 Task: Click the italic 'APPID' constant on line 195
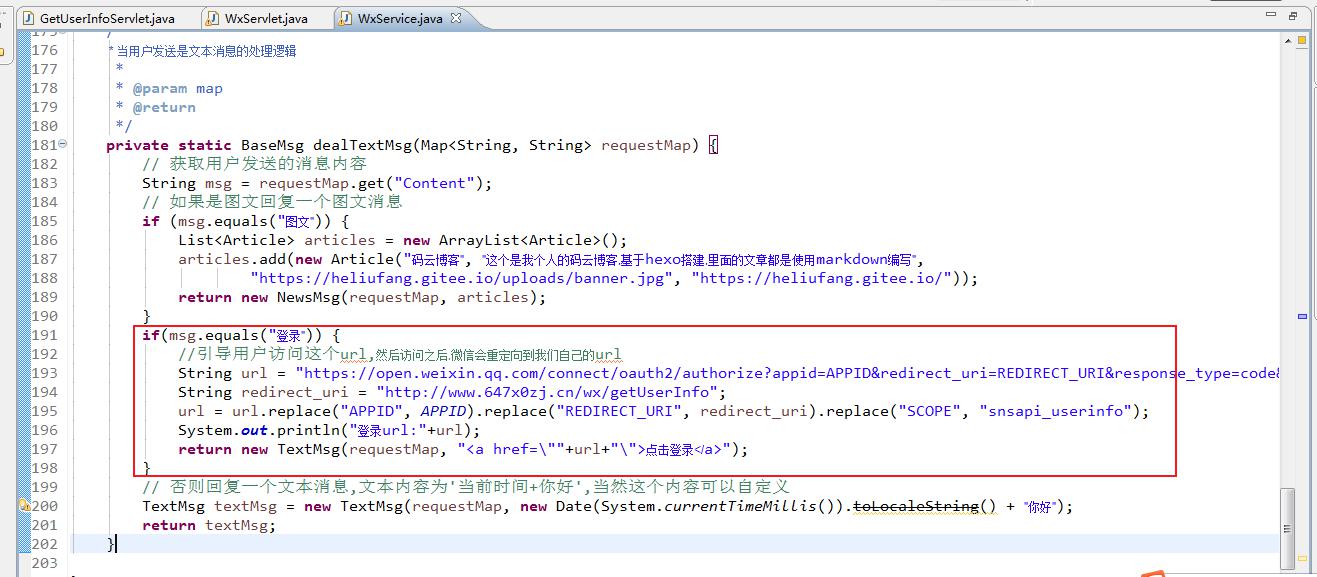pos(443,411)
